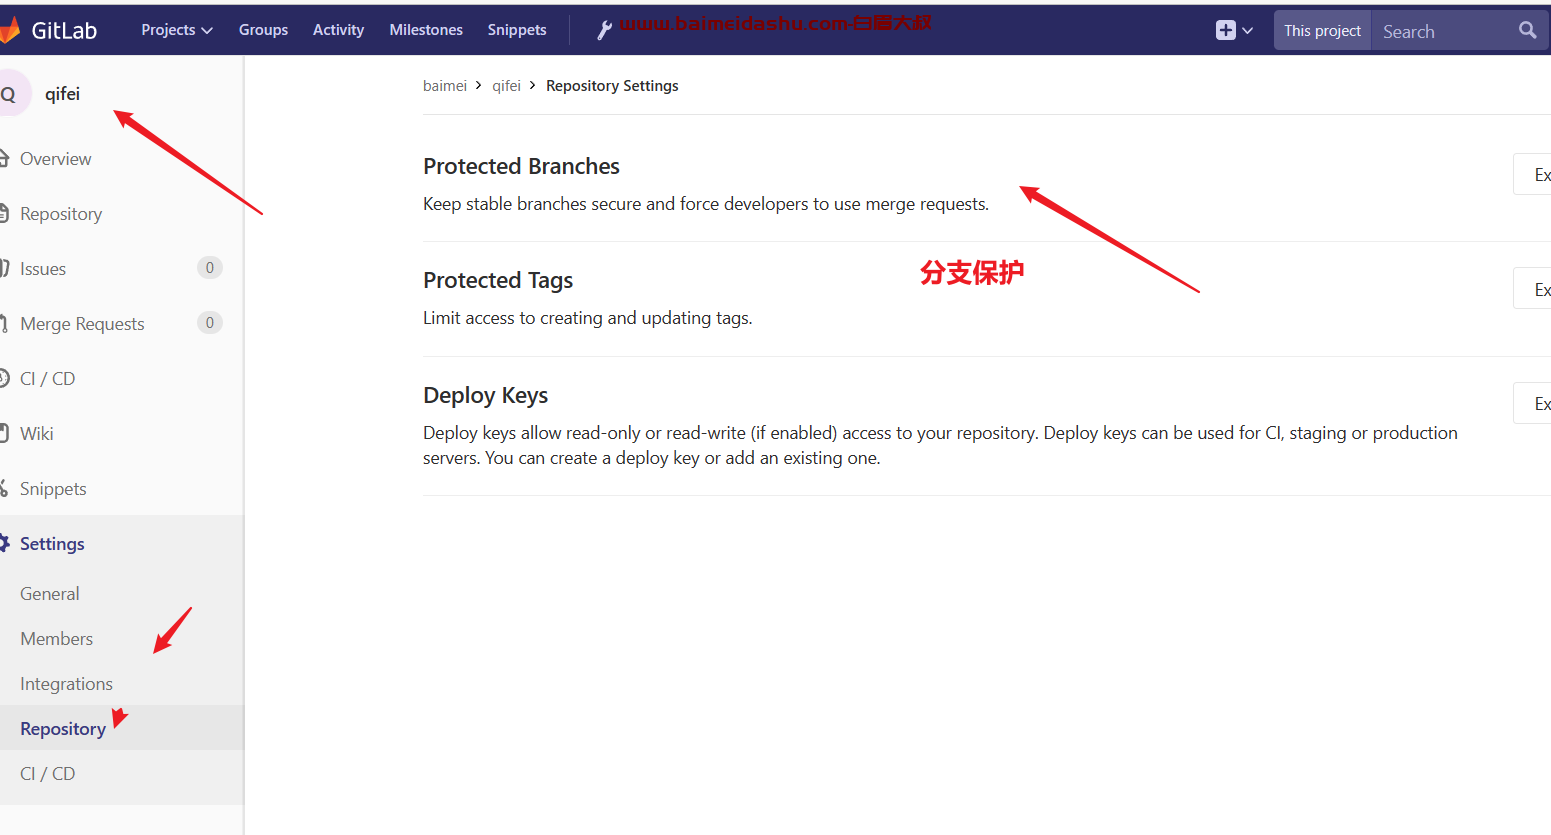
Task: Click the baimei breadcrumb link
Action: click(445, 86)
